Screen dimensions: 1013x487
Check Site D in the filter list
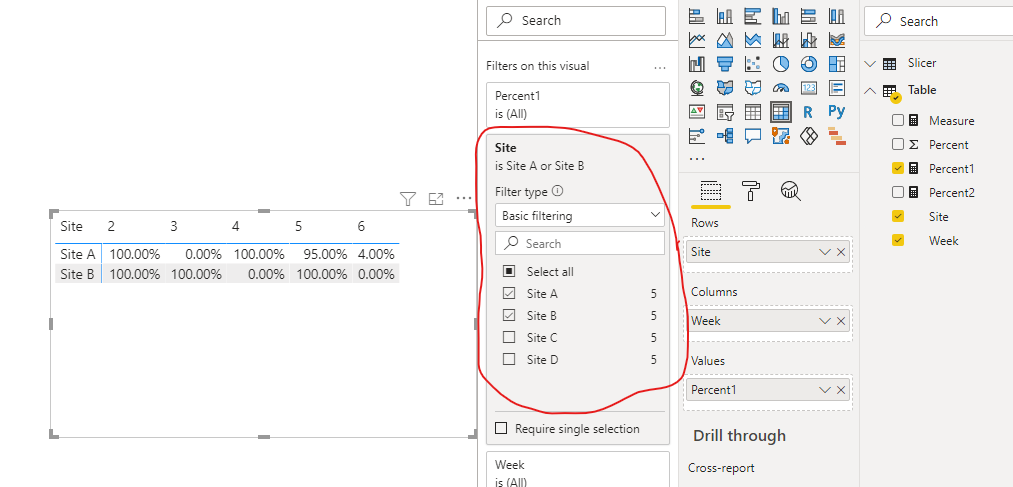point(509,360)
